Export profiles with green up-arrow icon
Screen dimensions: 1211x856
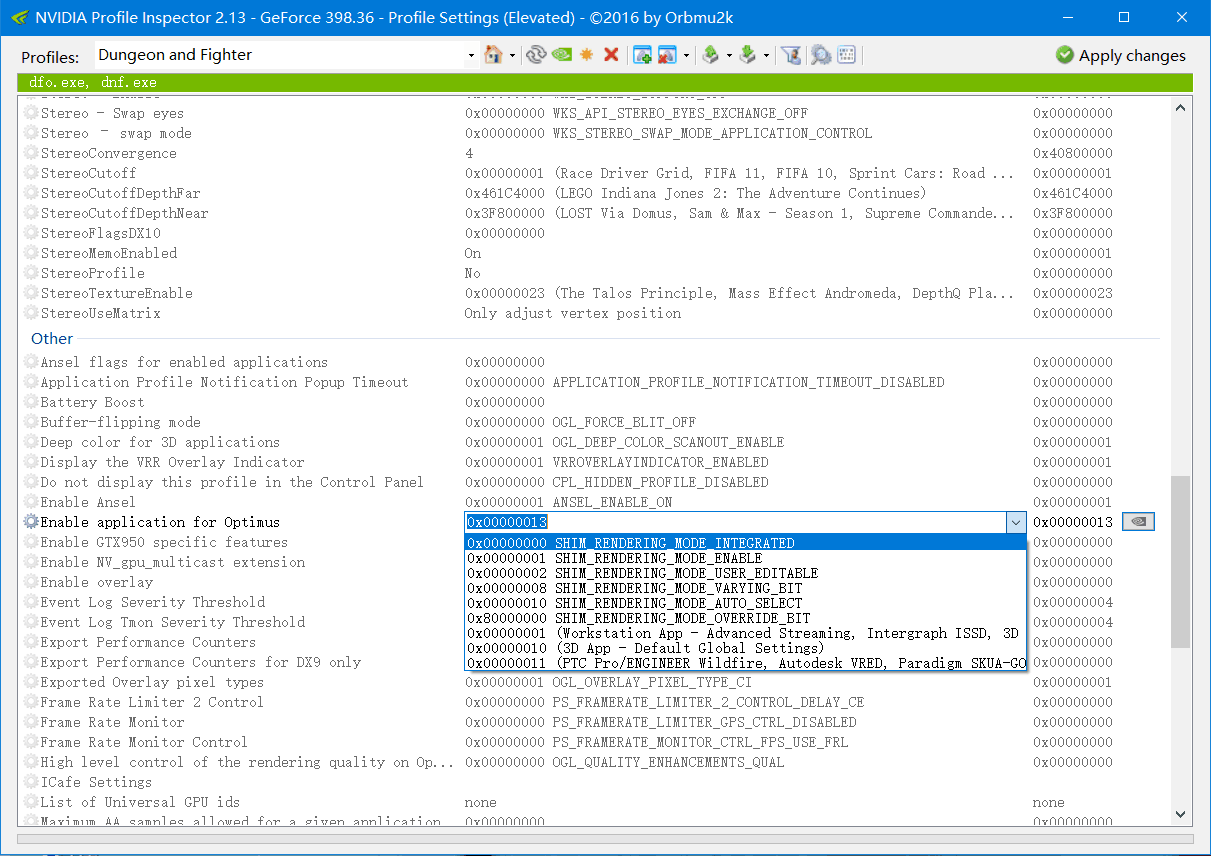[x=711, y=55]
